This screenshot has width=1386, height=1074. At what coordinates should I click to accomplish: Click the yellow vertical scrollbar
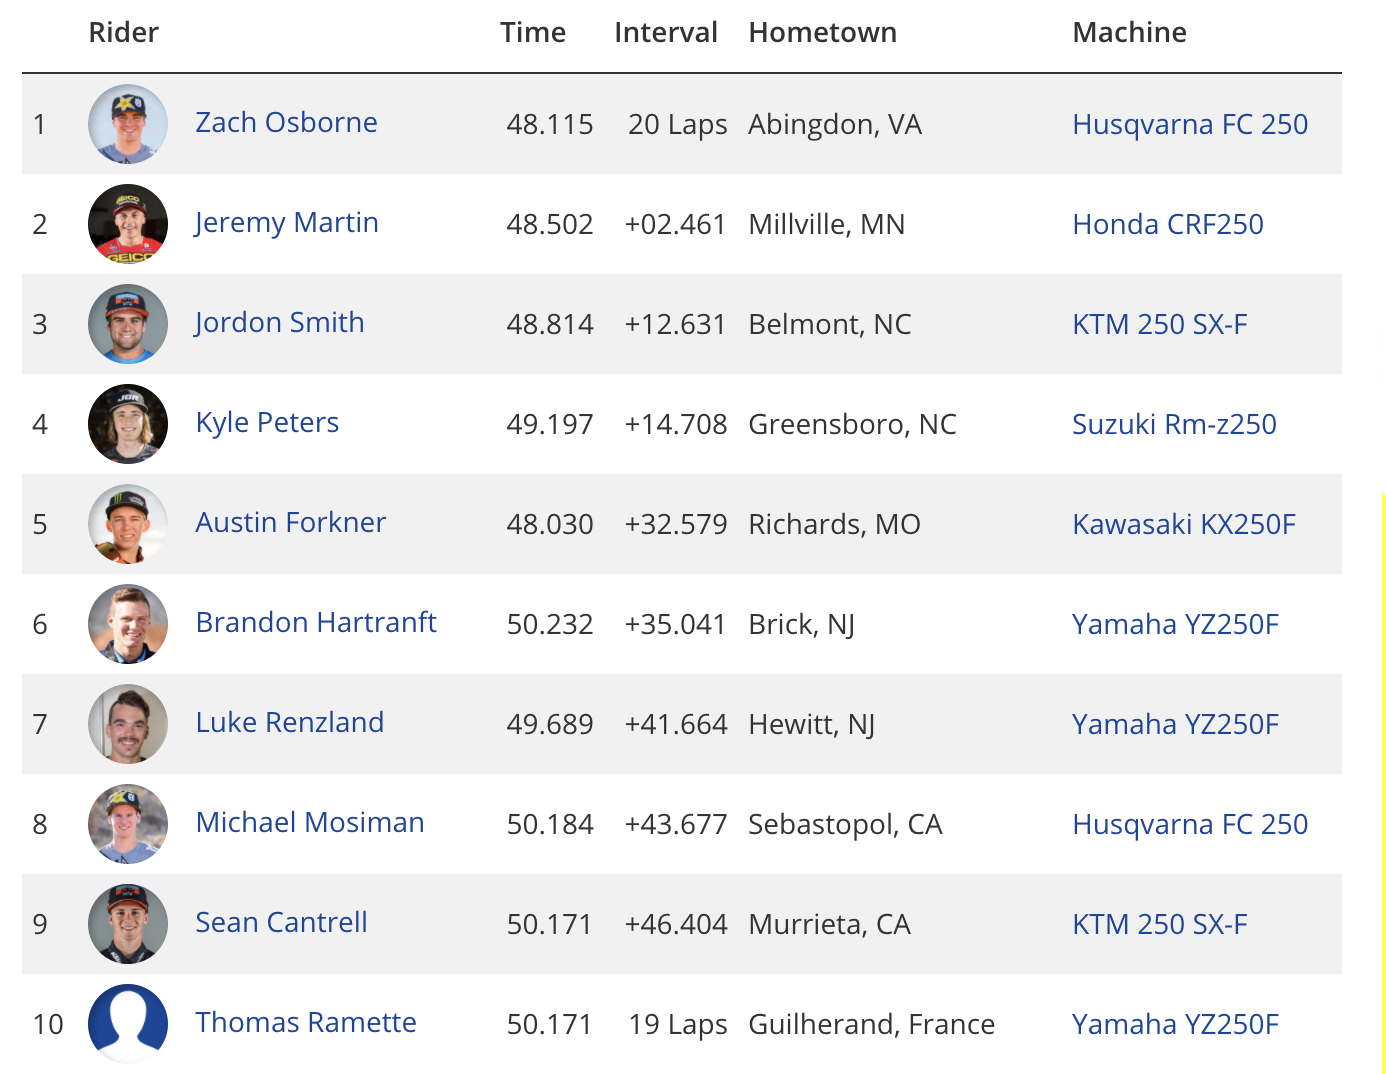click(x=1383, y=782)
